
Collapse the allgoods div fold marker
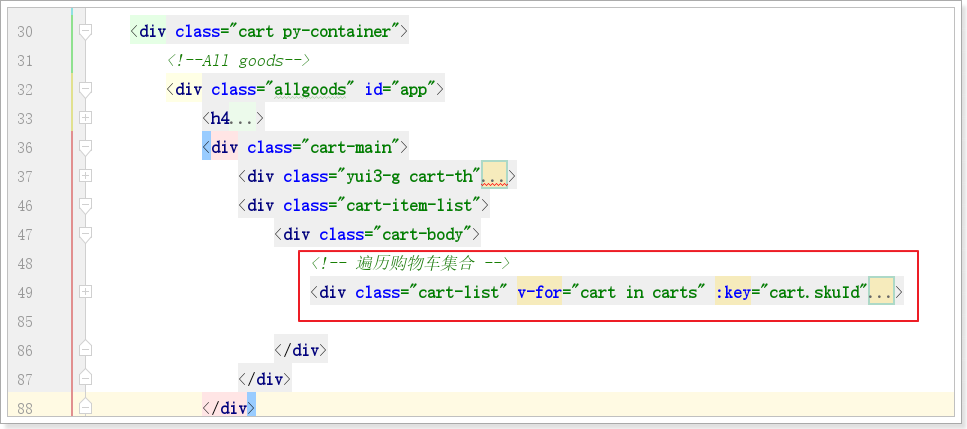point(85,90)
